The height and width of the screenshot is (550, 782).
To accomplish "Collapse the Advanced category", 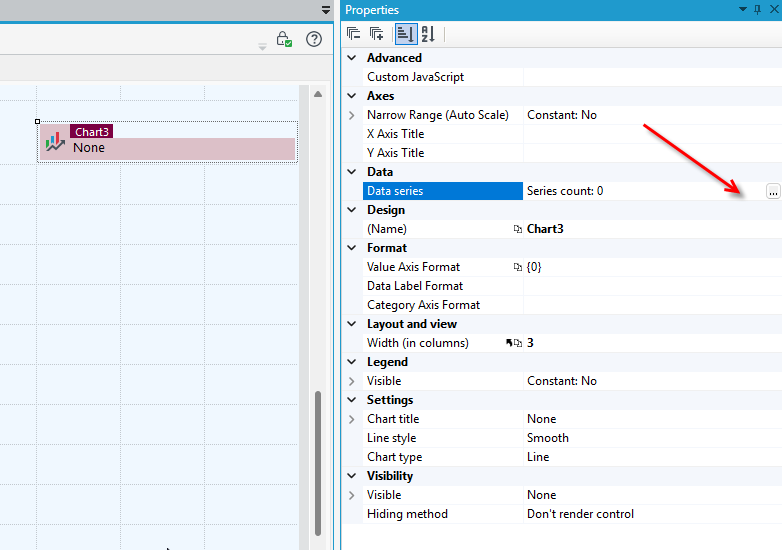I will click(x=352, y=58).
